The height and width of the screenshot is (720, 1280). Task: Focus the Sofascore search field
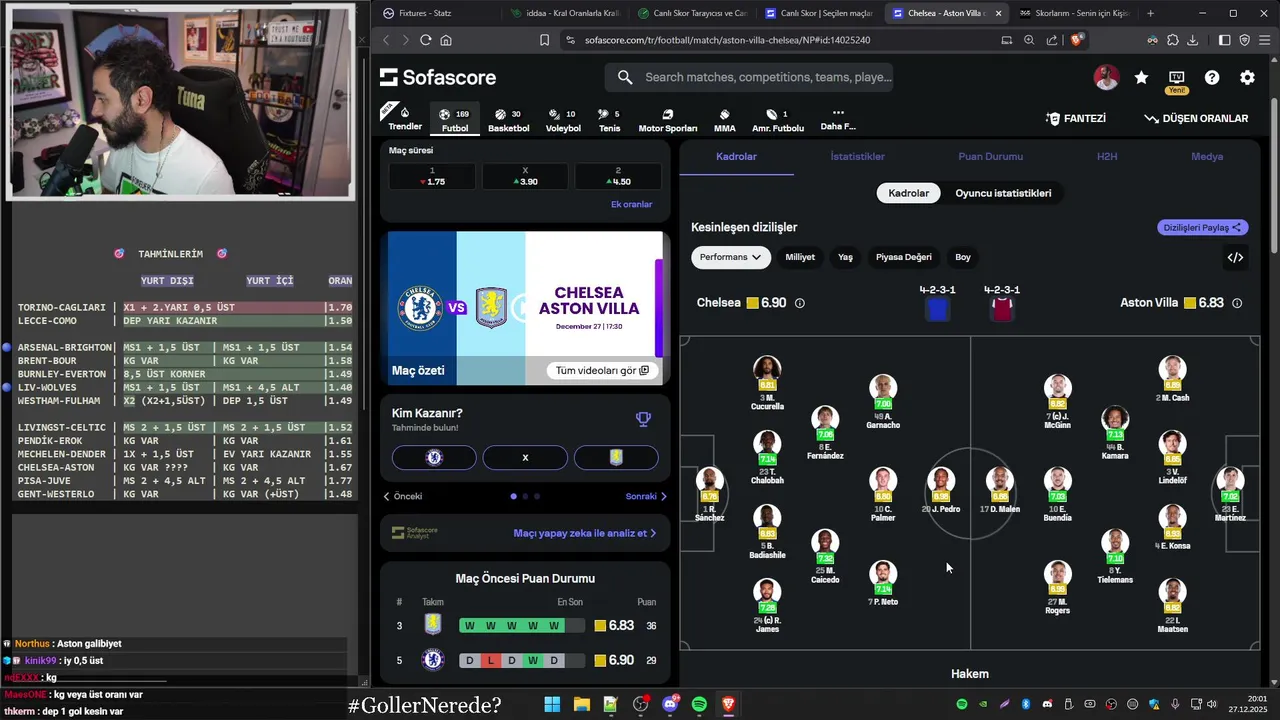pyautogui.click(x=748, y=77)
